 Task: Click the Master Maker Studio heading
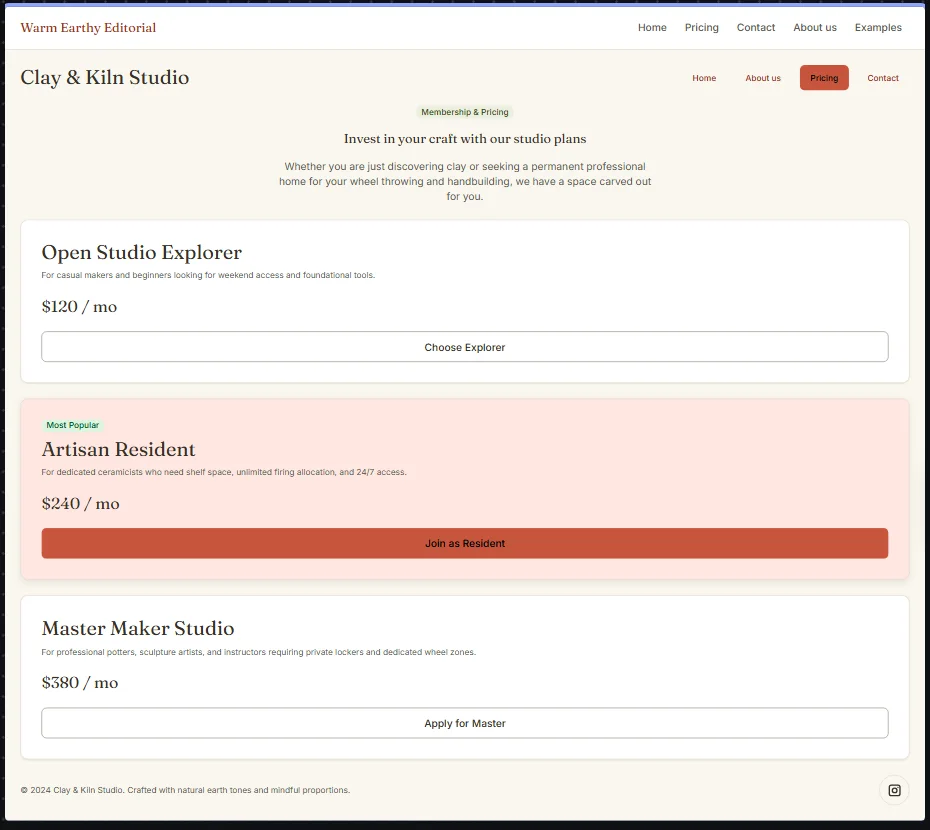click(x=138, y=628)
